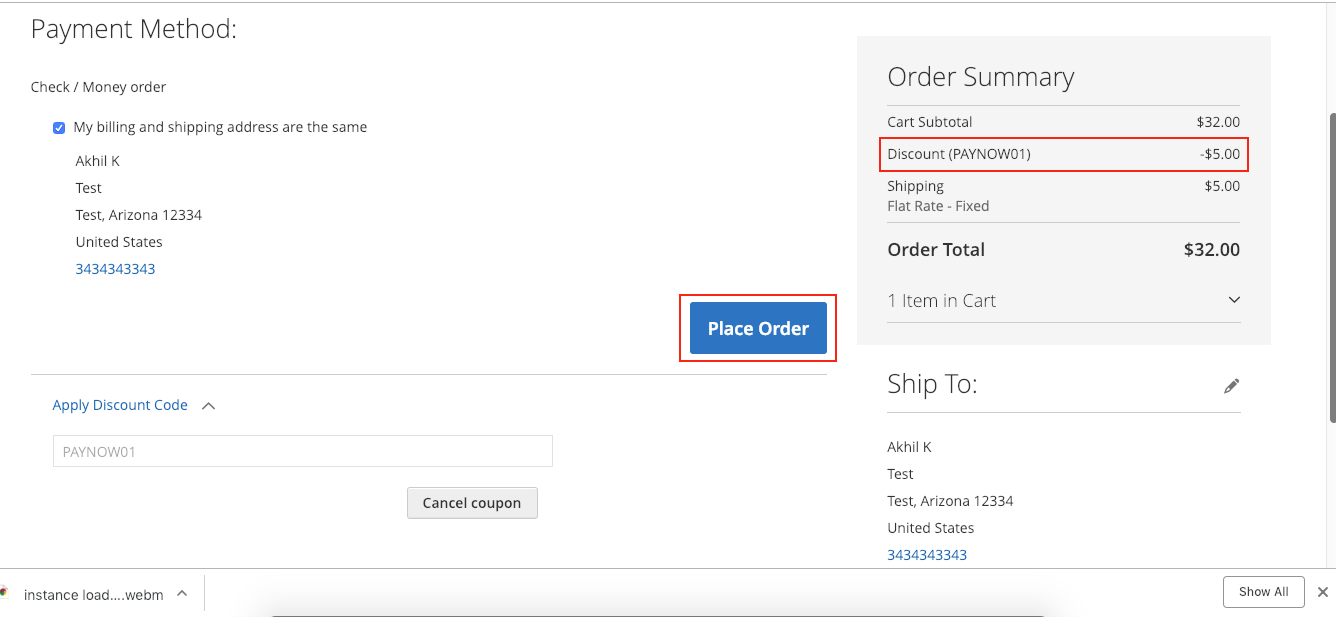Click the Place Order button
Image resolution: width=1336 pixels, height=617 pixels.
click(x=758, y=328)
